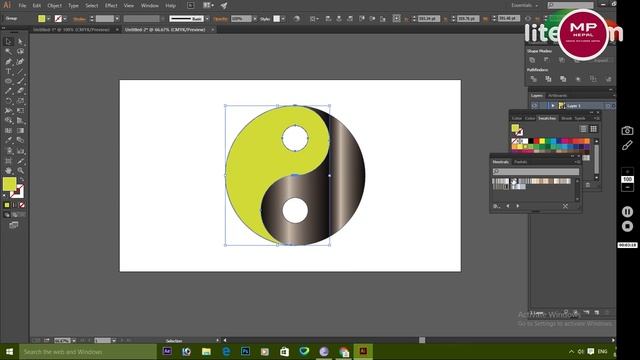
Task: Select the Lasso tool
Action: (x=20, y=51)
